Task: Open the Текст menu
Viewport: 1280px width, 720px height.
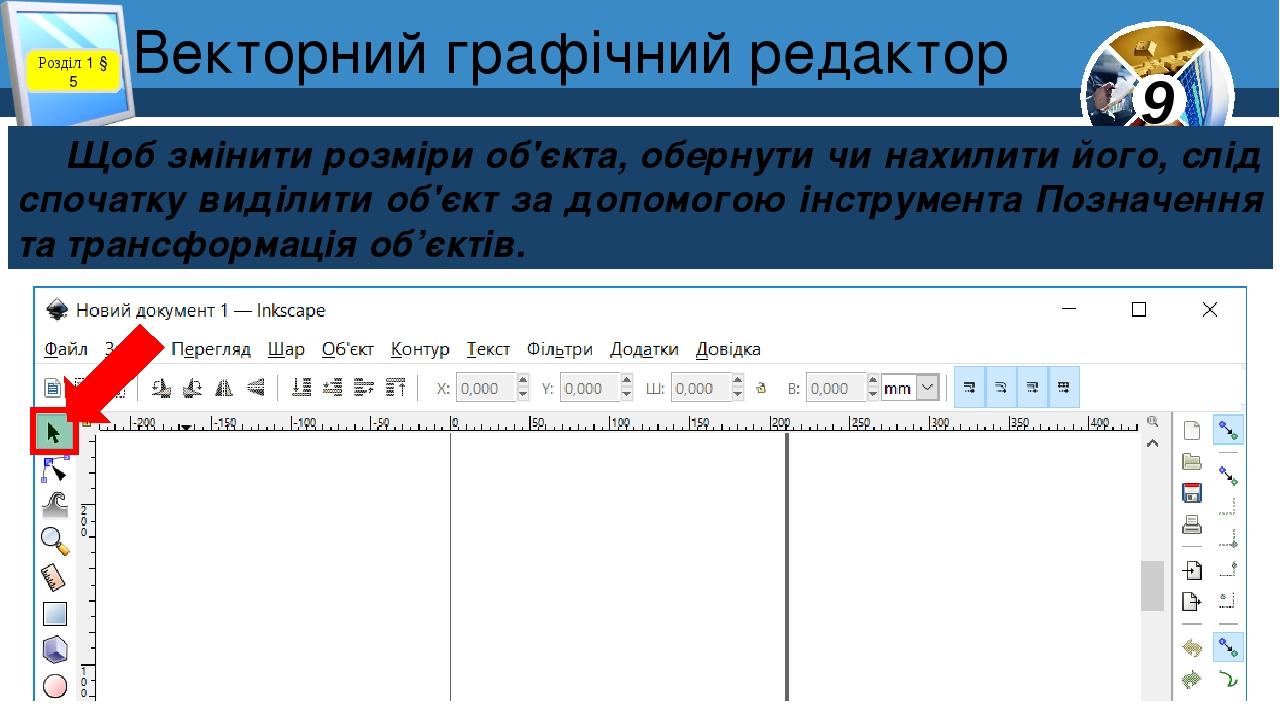Action: [488, 349]
